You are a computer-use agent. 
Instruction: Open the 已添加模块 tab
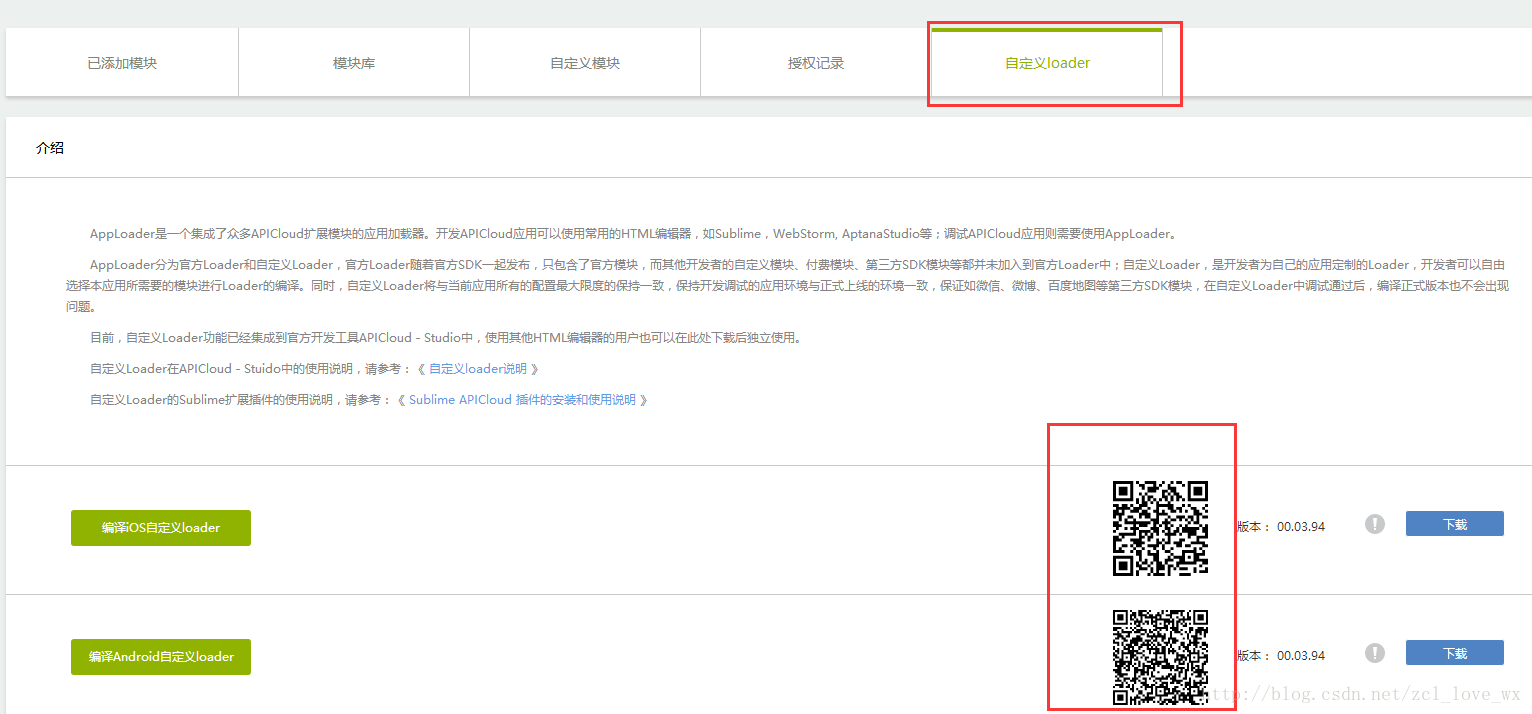(122, 63)
